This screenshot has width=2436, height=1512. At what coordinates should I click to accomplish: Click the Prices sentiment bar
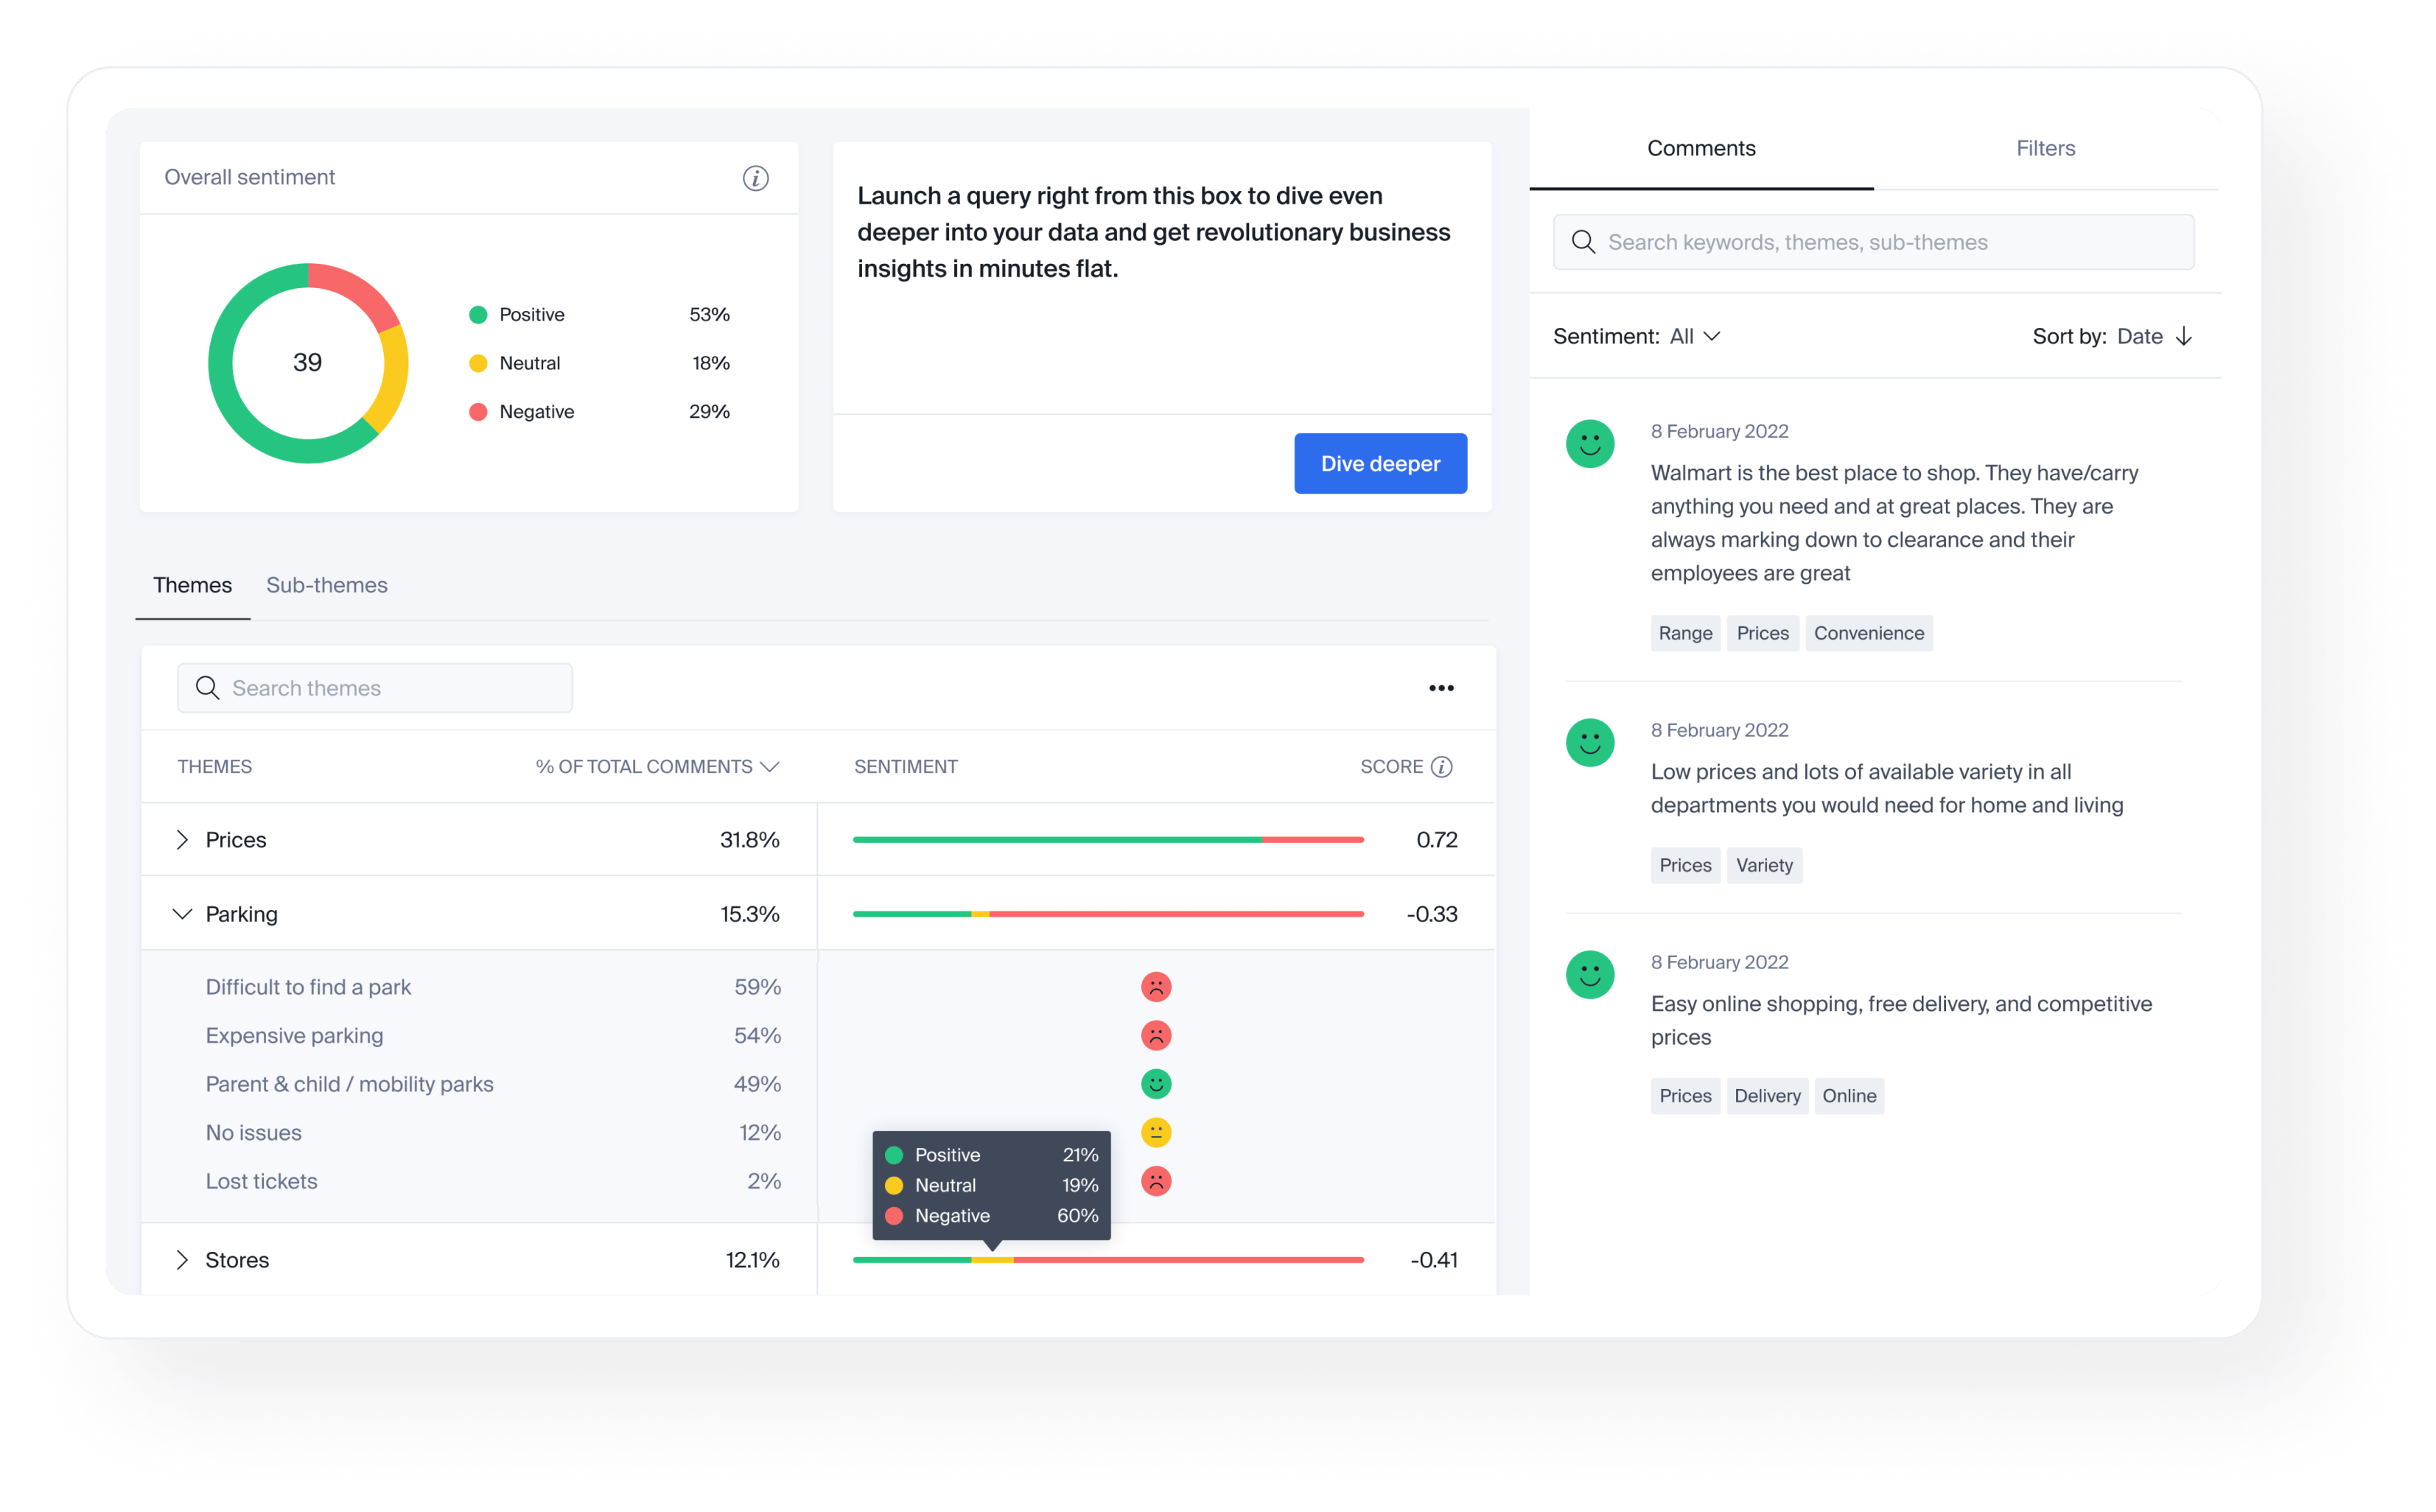pyautogui.click(x=1108, y=840)
